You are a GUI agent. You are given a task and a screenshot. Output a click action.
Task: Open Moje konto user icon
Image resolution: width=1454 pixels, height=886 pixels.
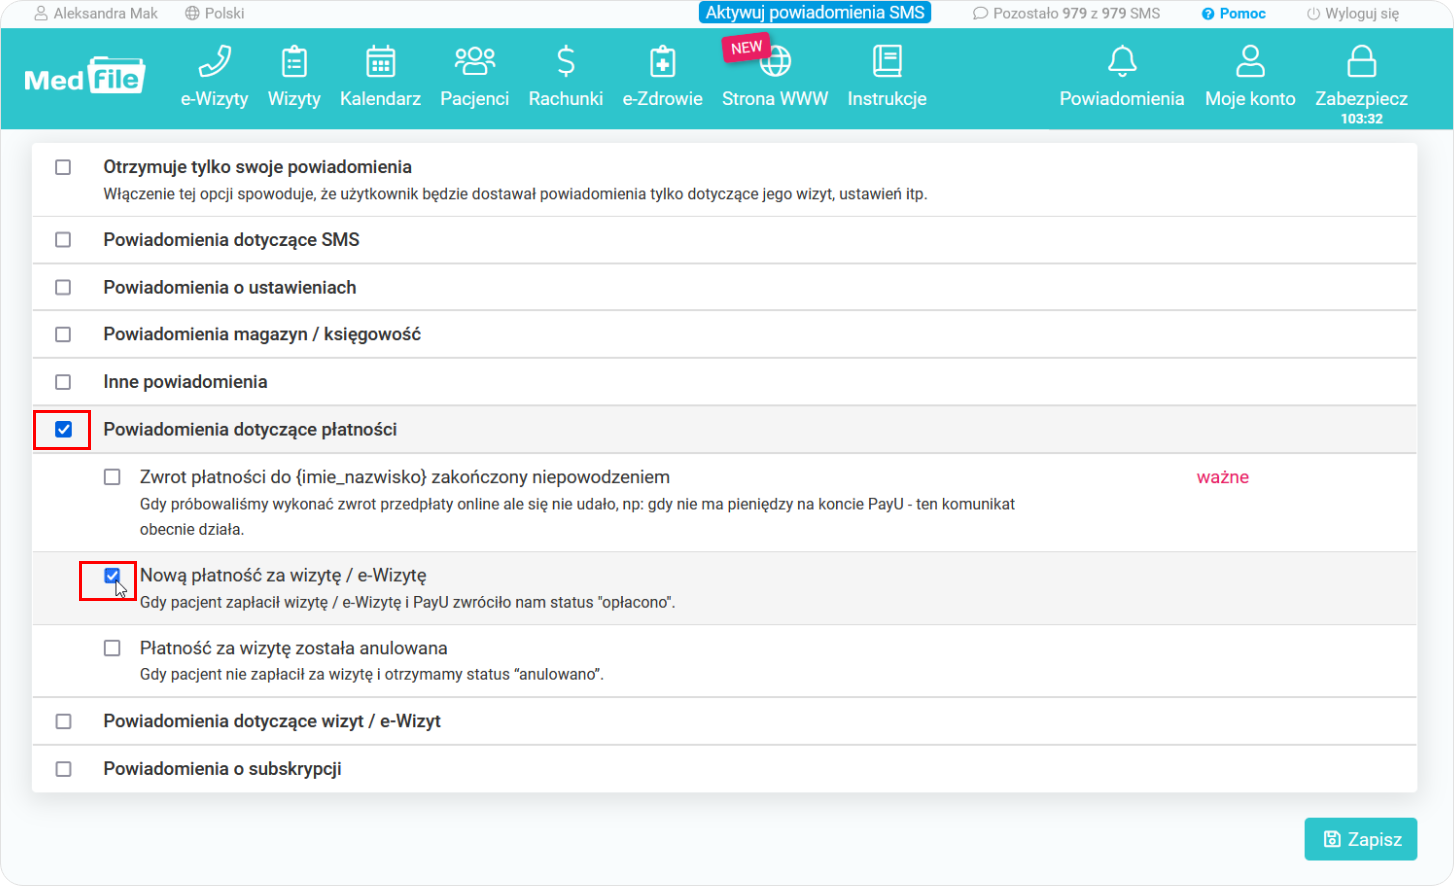click(x=1250, y=61)
